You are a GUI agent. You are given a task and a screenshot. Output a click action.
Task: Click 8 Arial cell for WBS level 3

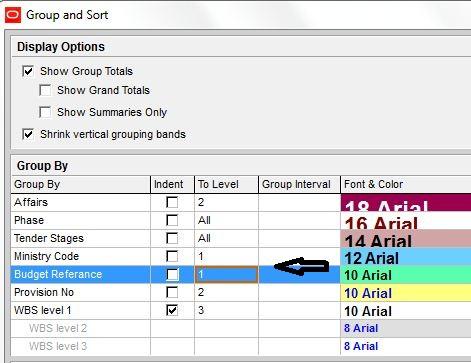pyautogui.click(x=406, y=346)
